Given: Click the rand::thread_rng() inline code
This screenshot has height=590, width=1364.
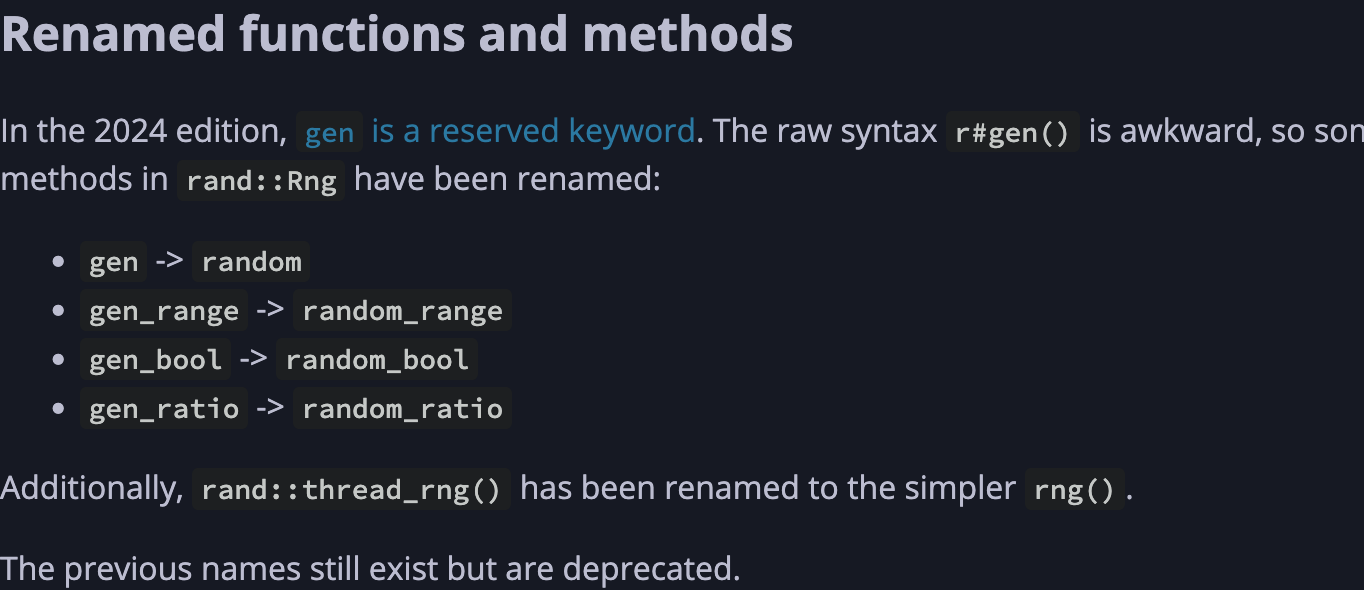Looking at the screenshot, I should tap(350, 490).
